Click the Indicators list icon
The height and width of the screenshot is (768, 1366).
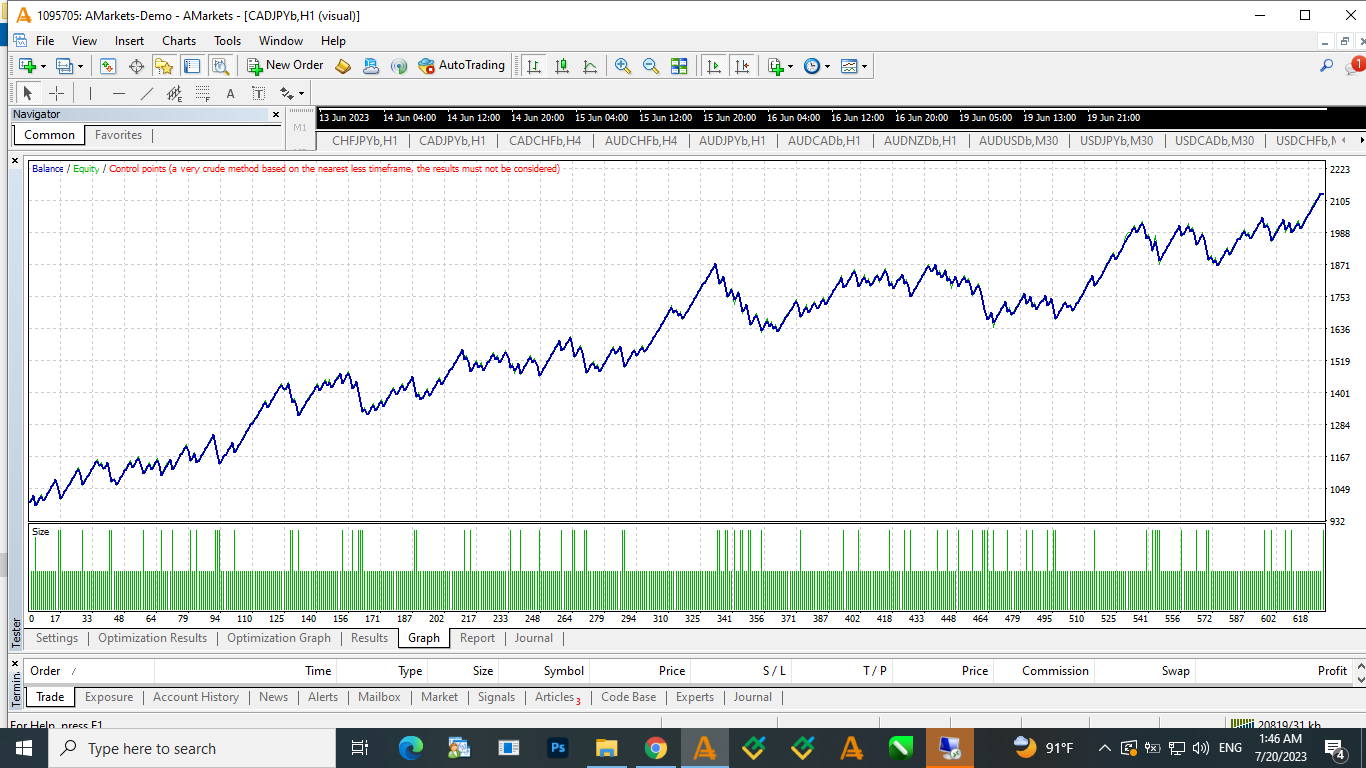[775, 66]
